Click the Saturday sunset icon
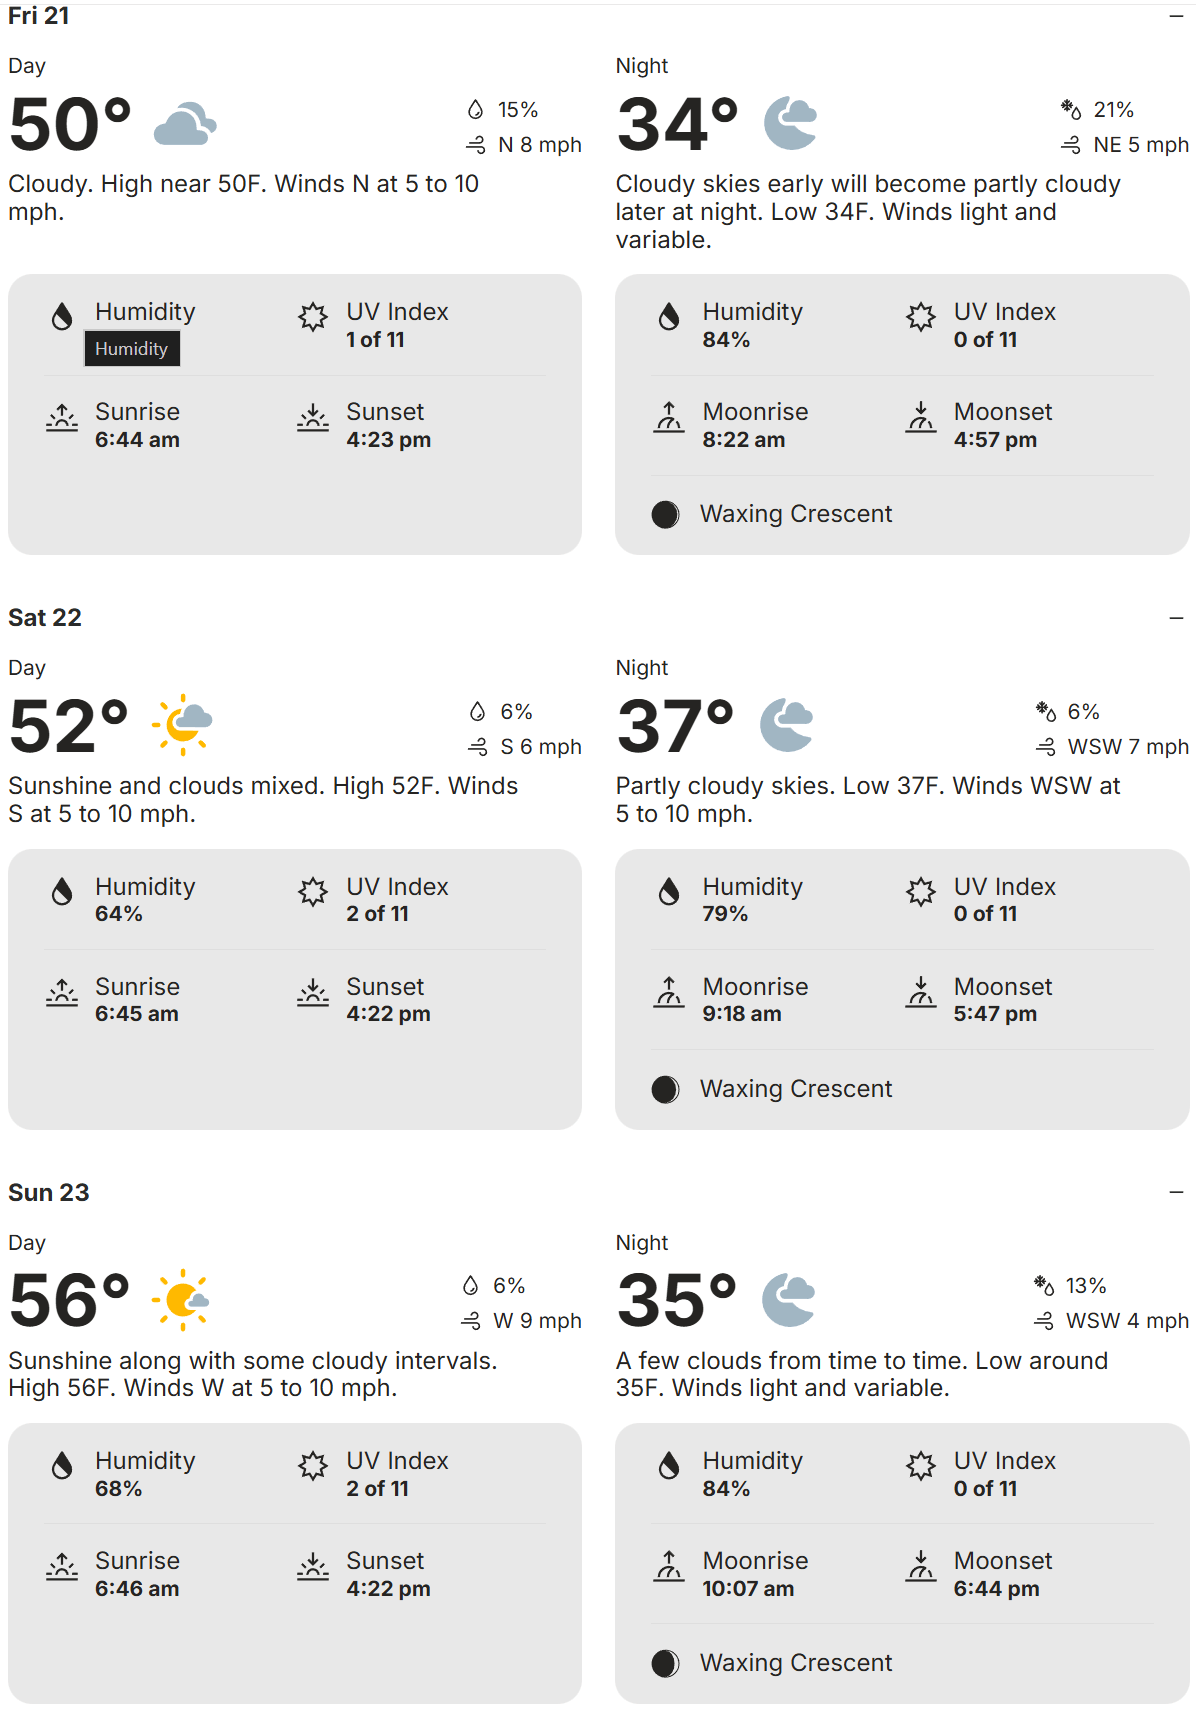 313,992
